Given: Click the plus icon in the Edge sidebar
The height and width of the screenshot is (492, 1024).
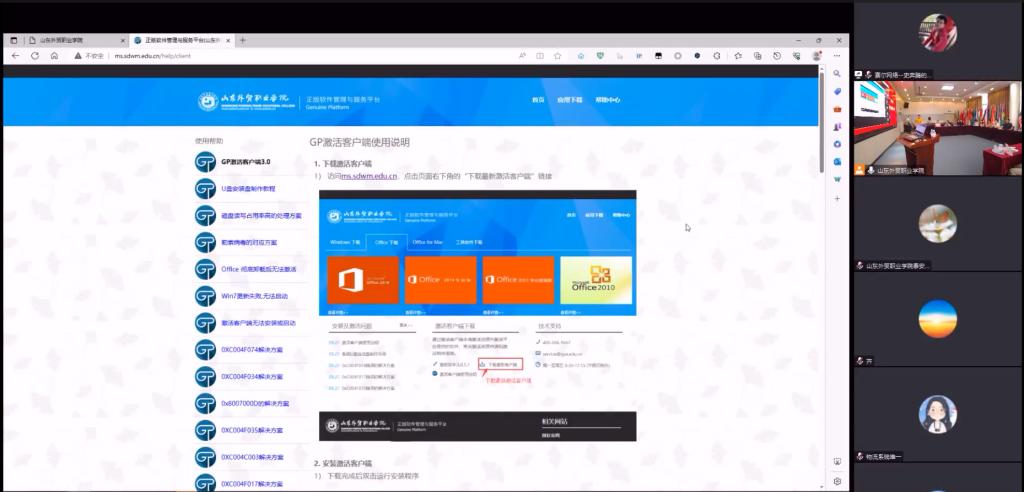Looking at the screenshot, I should click(837, 198).
